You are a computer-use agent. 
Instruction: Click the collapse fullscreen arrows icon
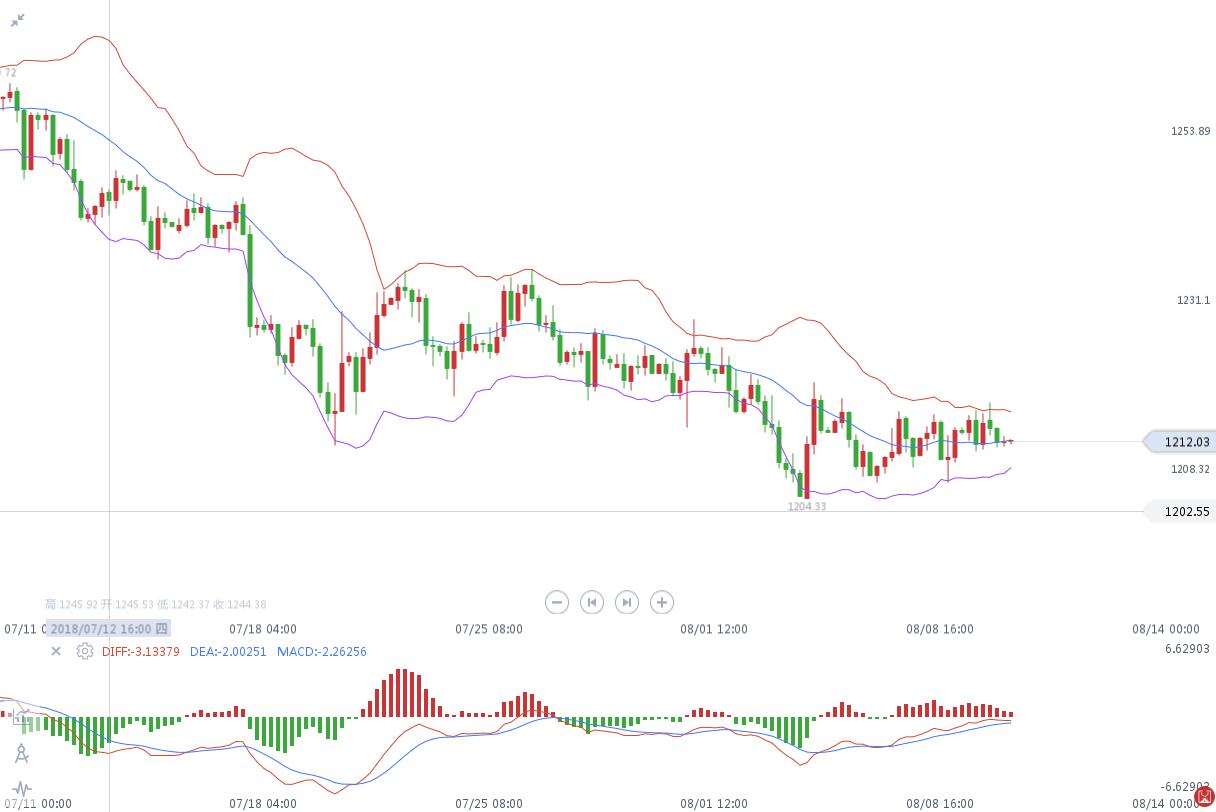coord(17,20)
